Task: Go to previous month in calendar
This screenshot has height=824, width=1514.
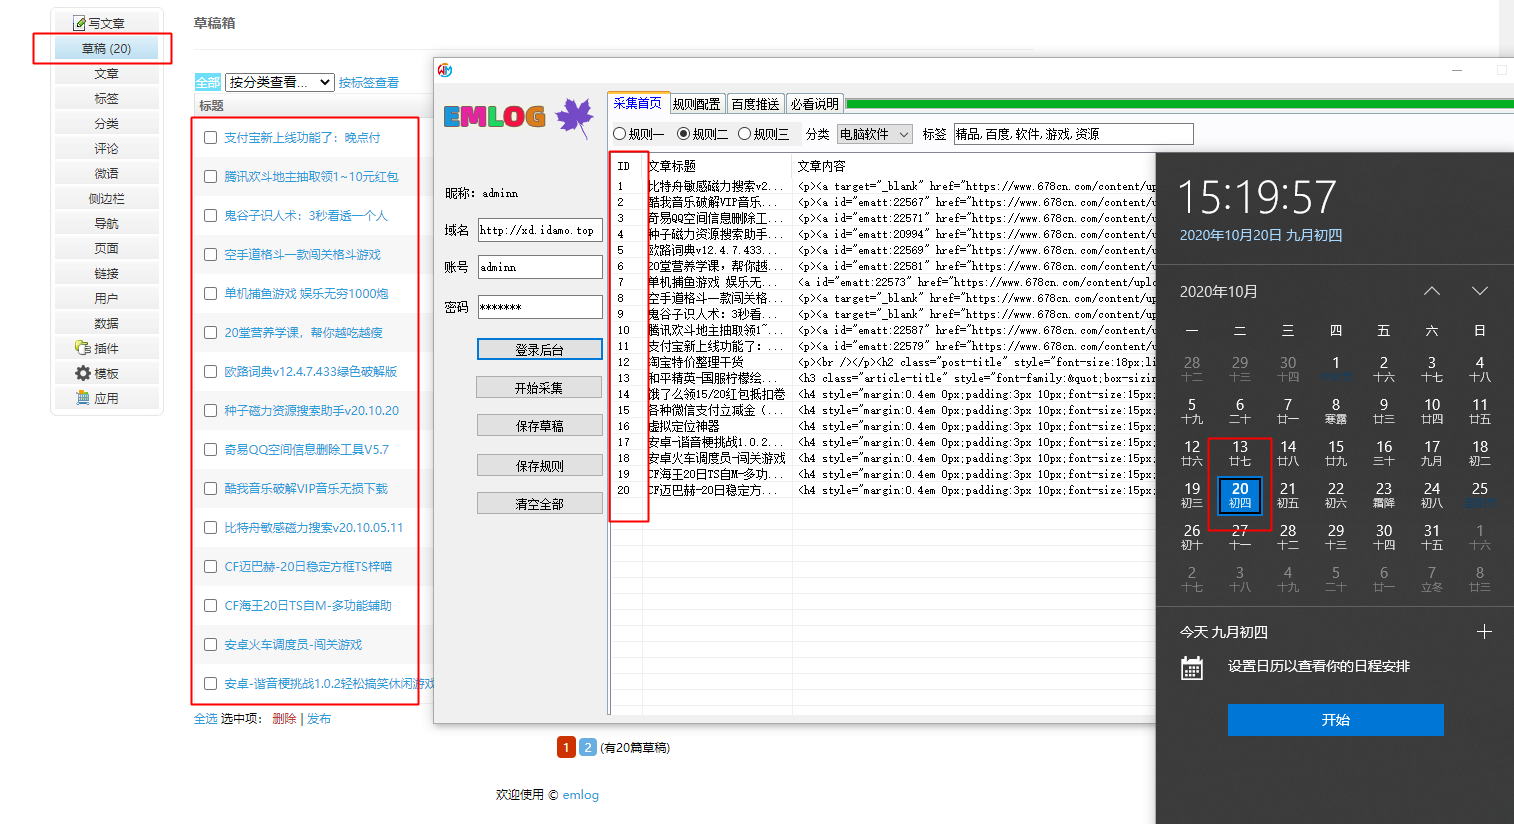Action: click(1432, 291)
